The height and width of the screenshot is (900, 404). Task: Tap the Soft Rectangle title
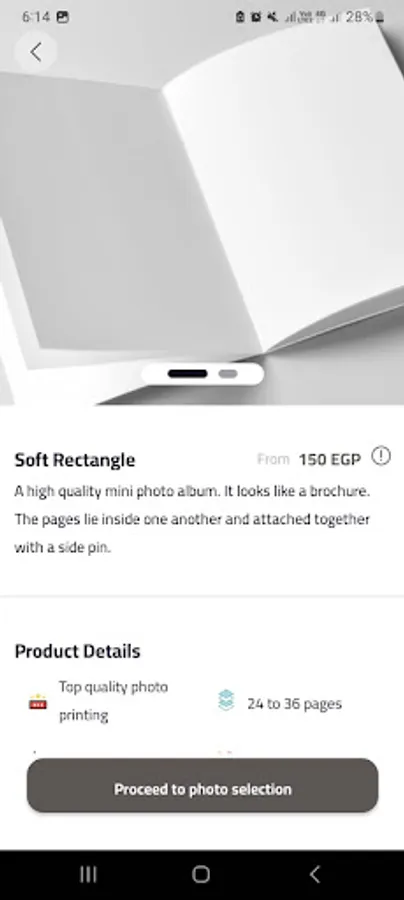click(75, 460)
